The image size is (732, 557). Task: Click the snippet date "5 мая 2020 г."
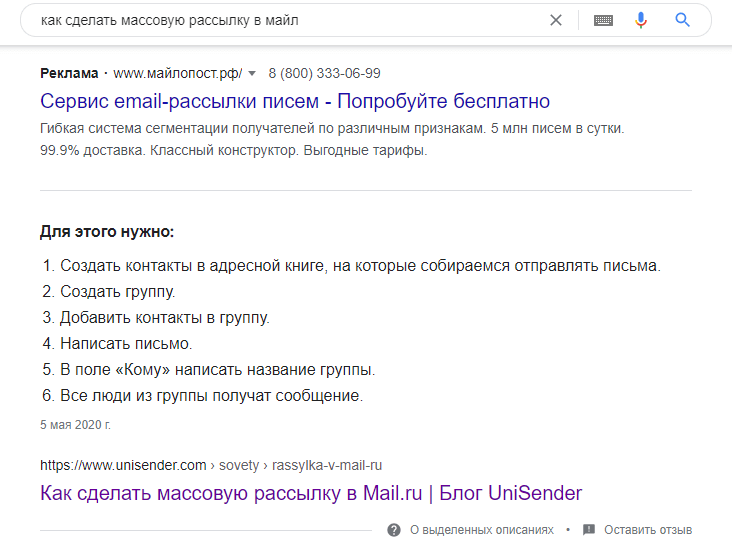point(75,425)
